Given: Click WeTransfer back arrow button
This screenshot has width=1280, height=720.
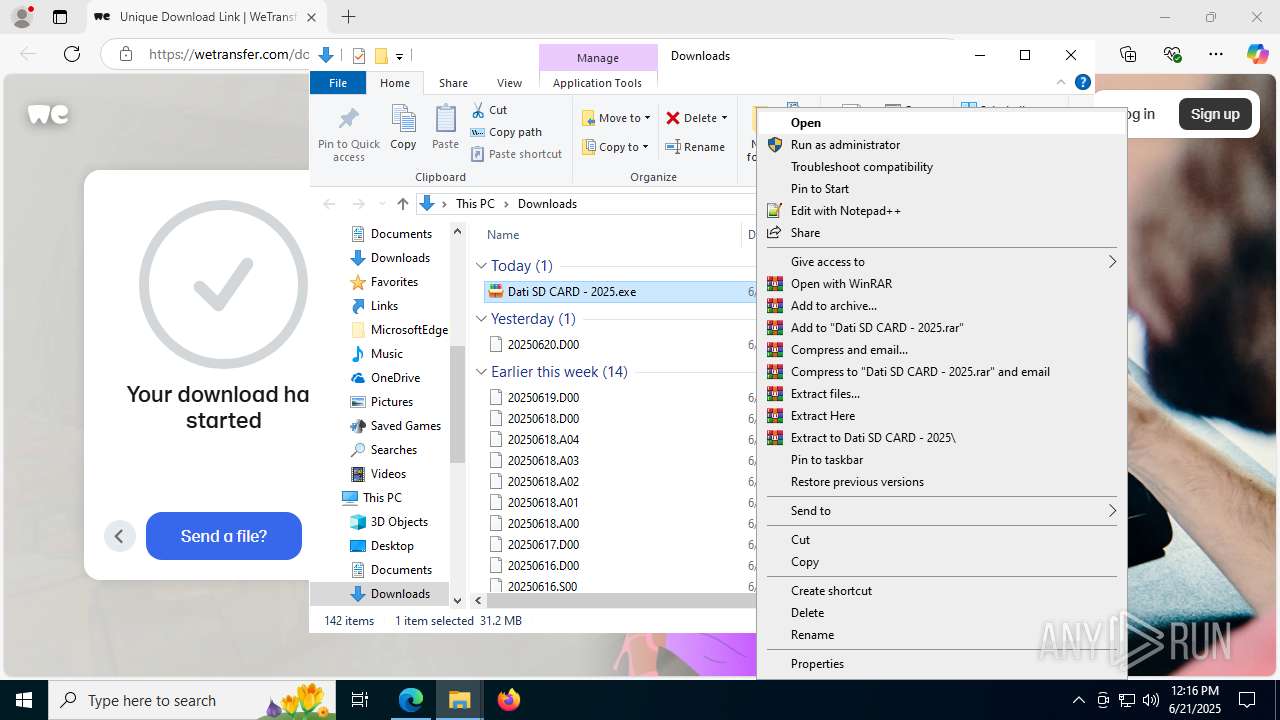Looking at the screenshot, I should pos(119,536).
